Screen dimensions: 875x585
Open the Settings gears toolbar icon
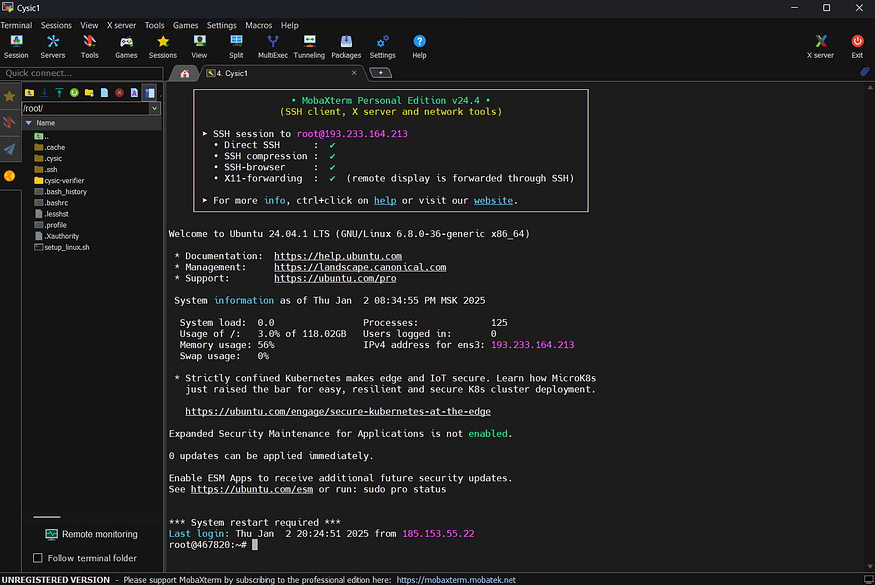tap(383, 46)
